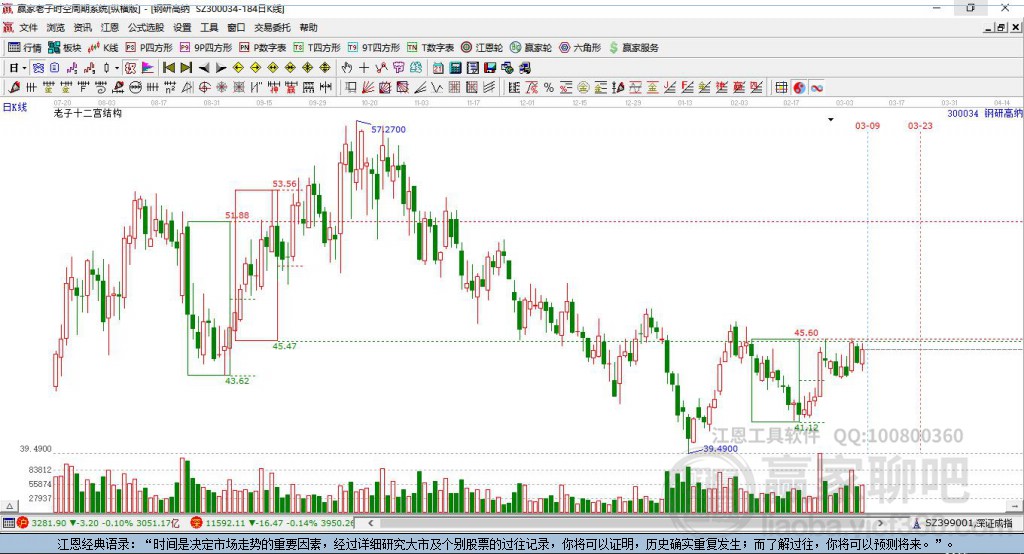
Task: Toggle the infinity loop icon
Action: (816, 88)
